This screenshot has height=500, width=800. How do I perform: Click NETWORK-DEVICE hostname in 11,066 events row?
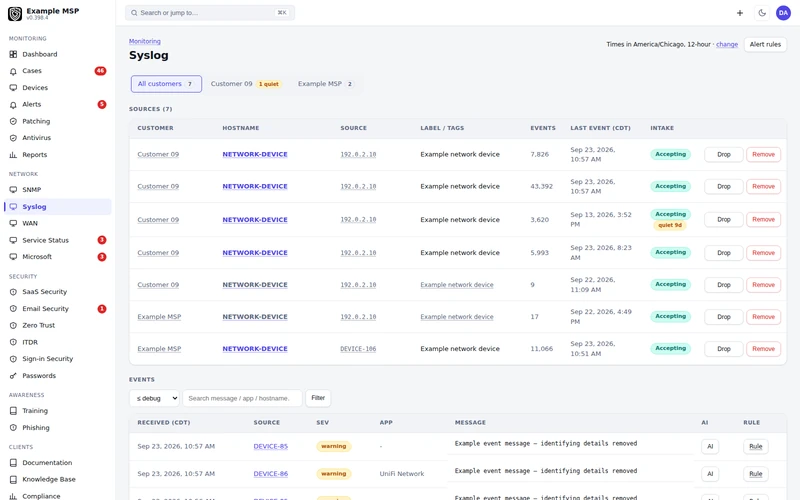pyautogui.click(x=255, y=349)
